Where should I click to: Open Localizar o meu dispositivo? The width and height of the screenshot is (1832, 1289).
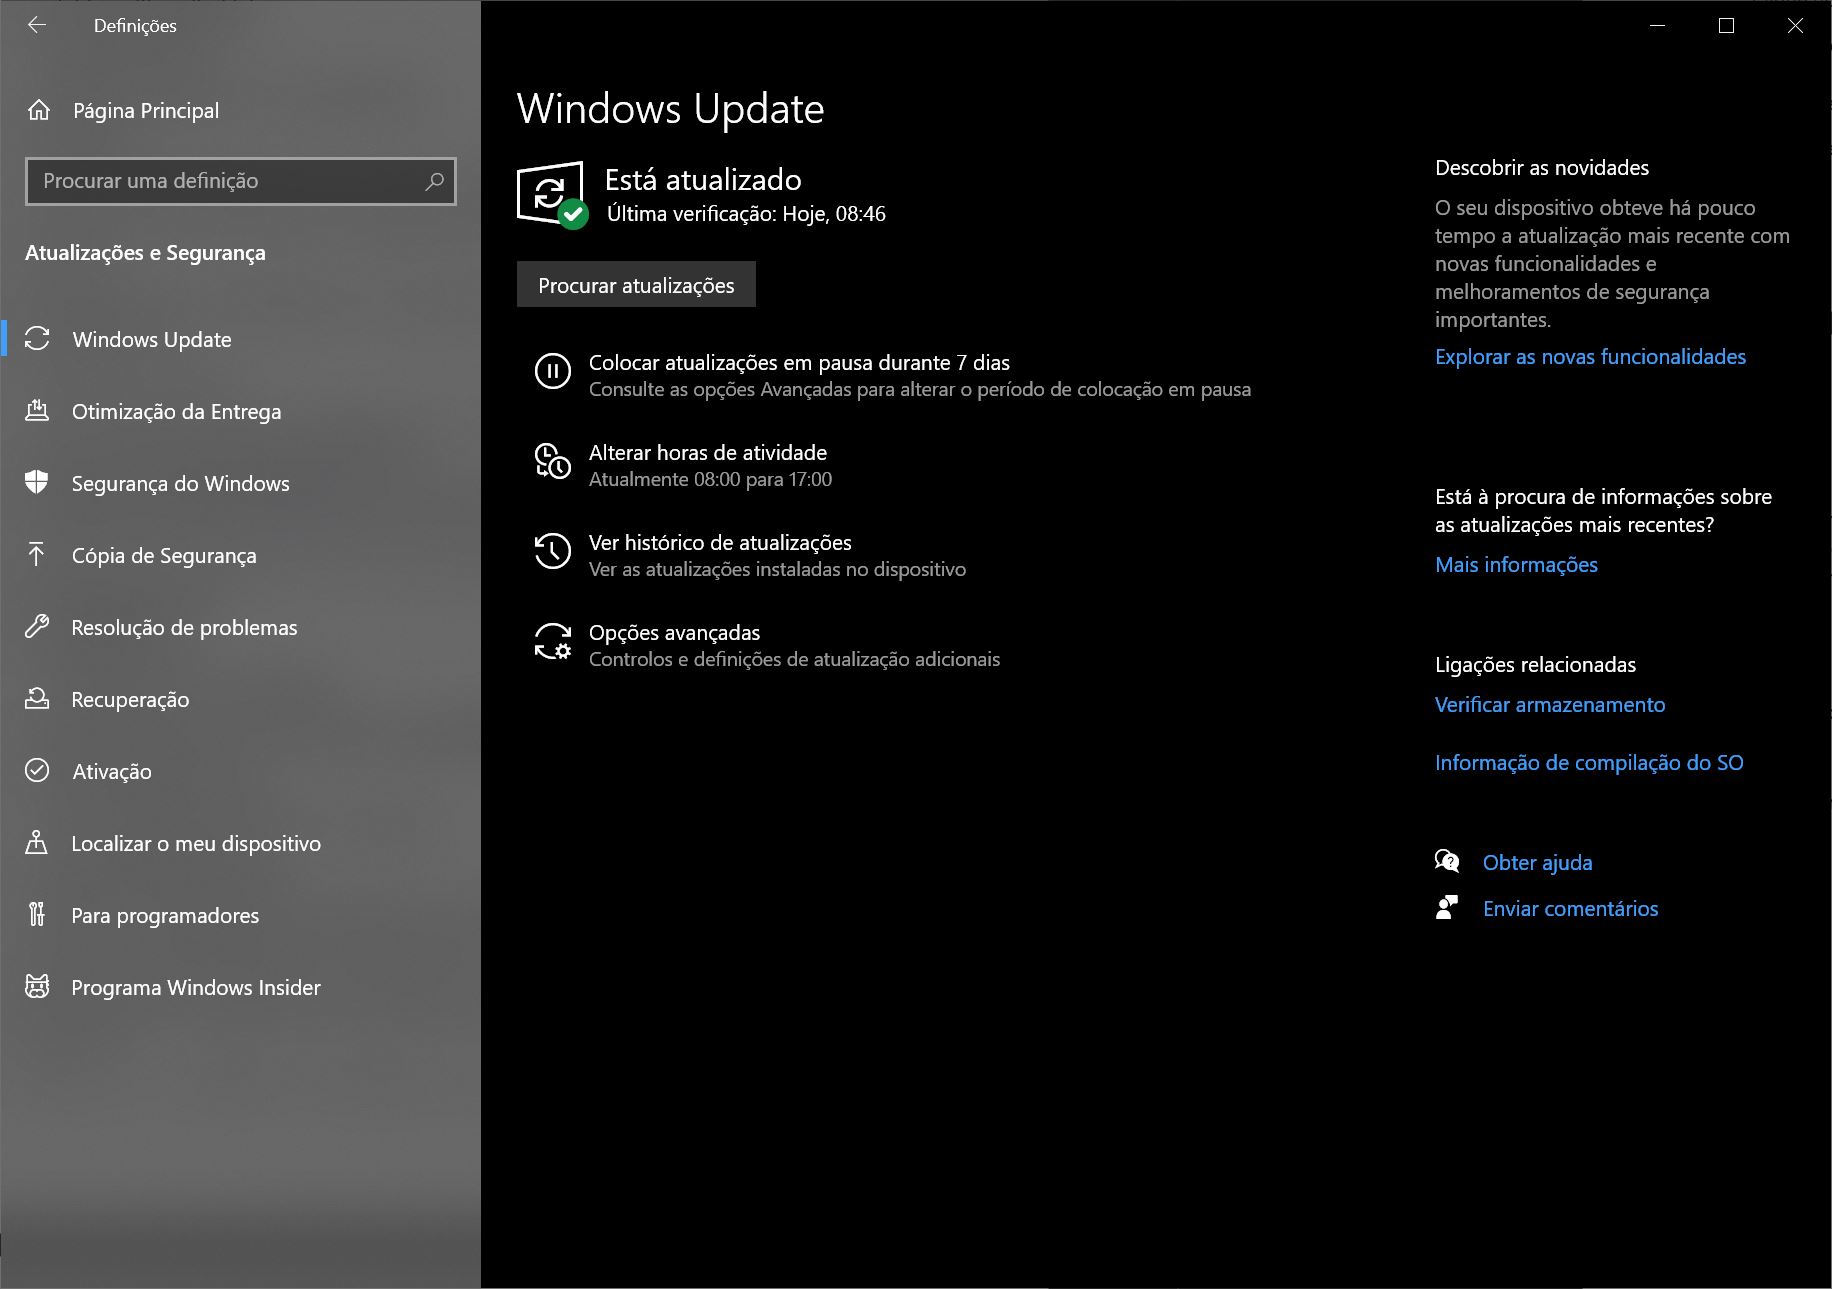240,843
